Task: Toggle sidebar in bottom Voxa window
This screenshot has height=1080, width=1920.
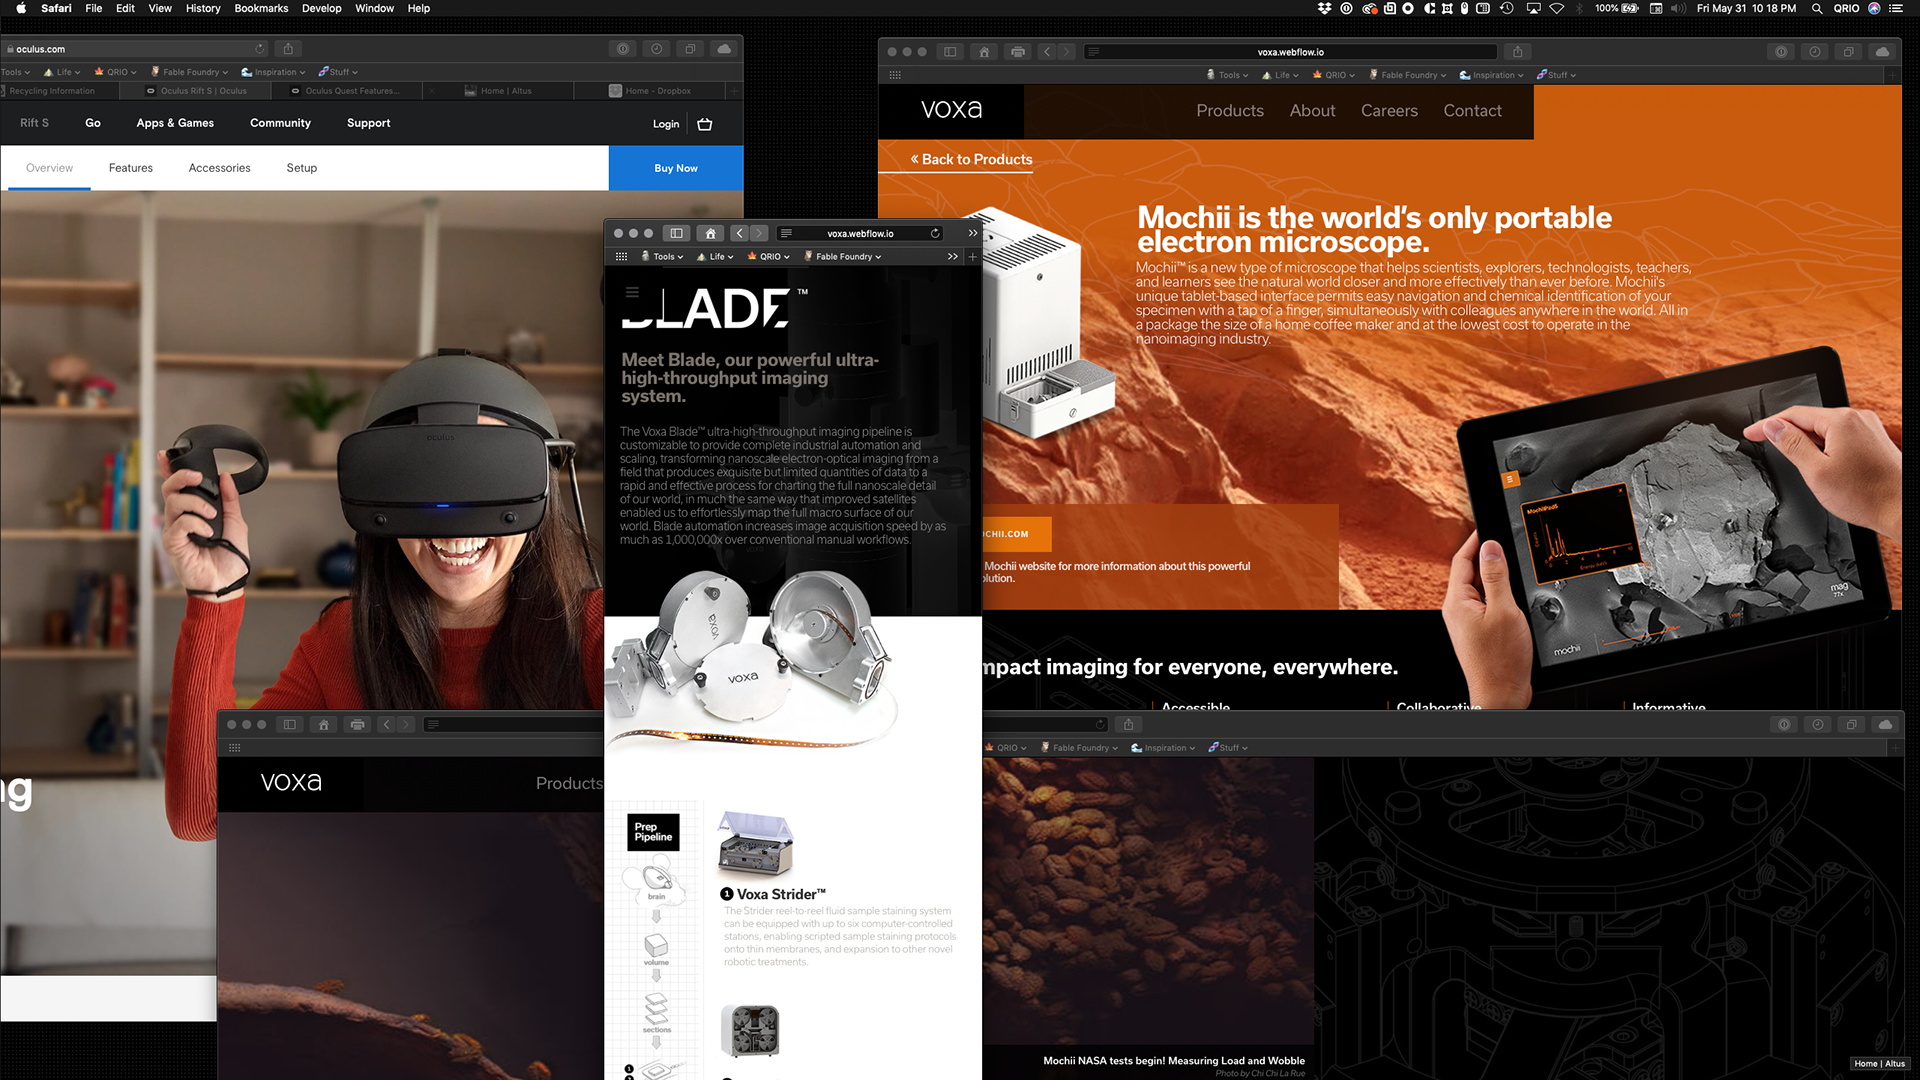Action: [290, 725]
